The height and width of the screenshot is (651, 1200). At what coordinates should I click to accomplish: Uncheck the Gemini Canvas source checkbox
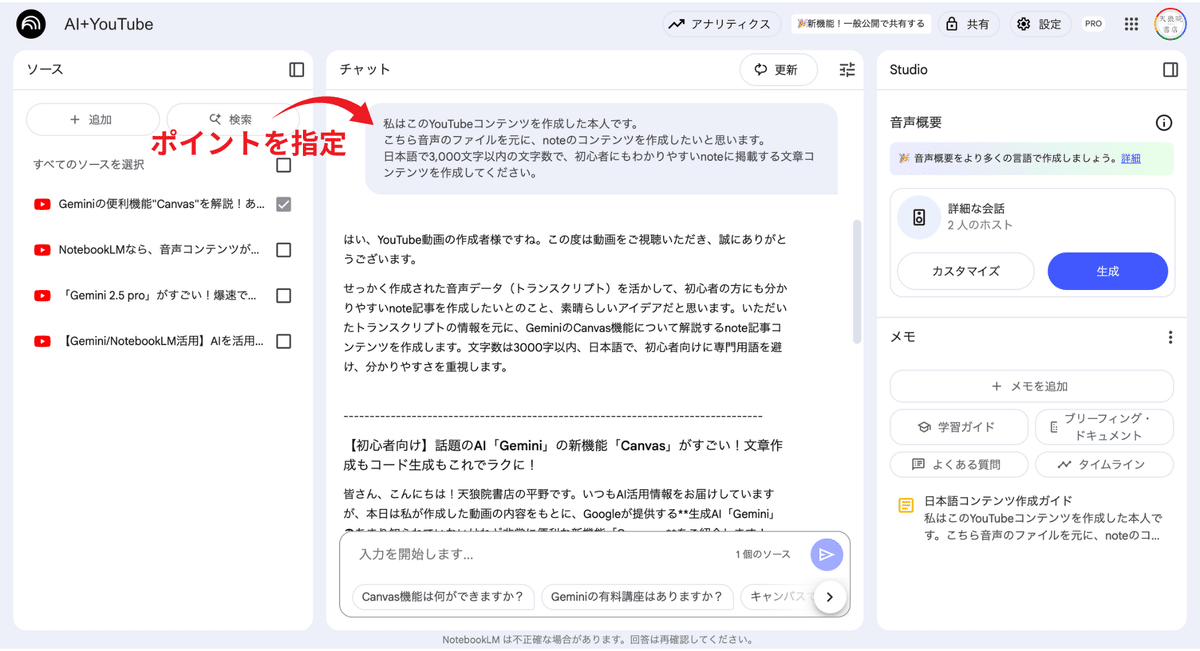click(284, 204)
